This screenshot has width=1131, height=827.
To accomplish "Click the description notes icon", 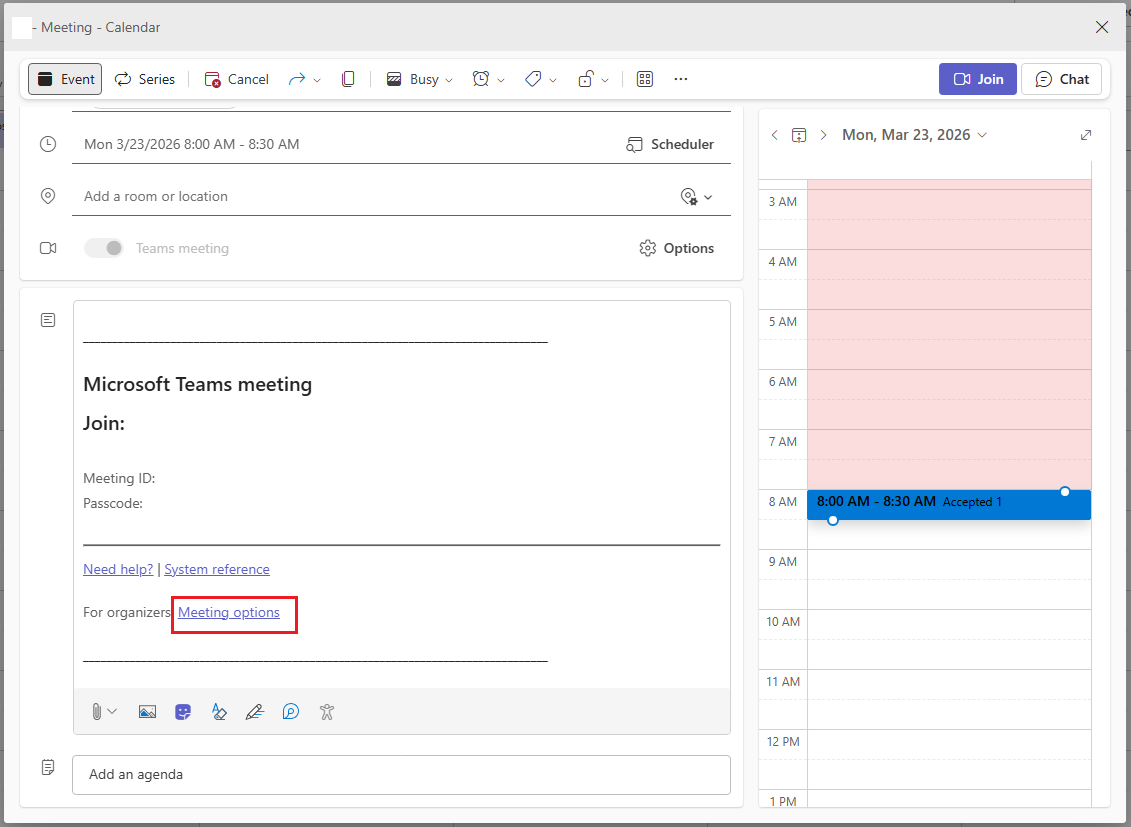I will pos(48,320).
